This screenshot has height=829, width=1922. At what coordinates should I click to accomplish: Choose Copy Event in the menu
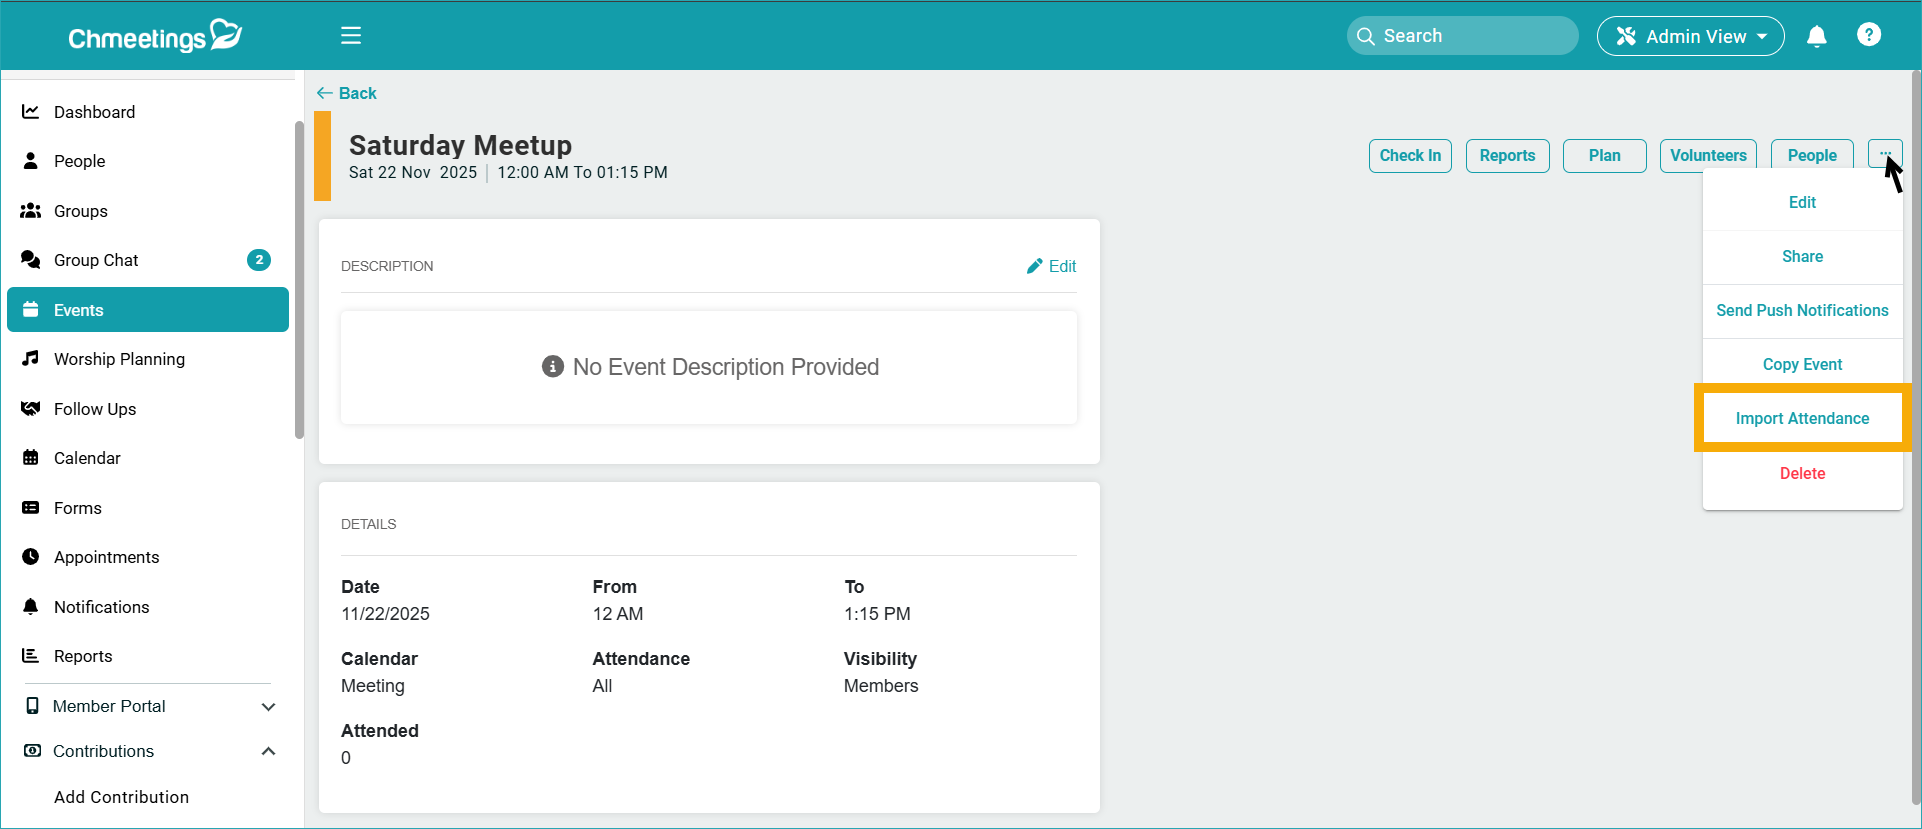pyautogui.click(x=1802, y=364)
